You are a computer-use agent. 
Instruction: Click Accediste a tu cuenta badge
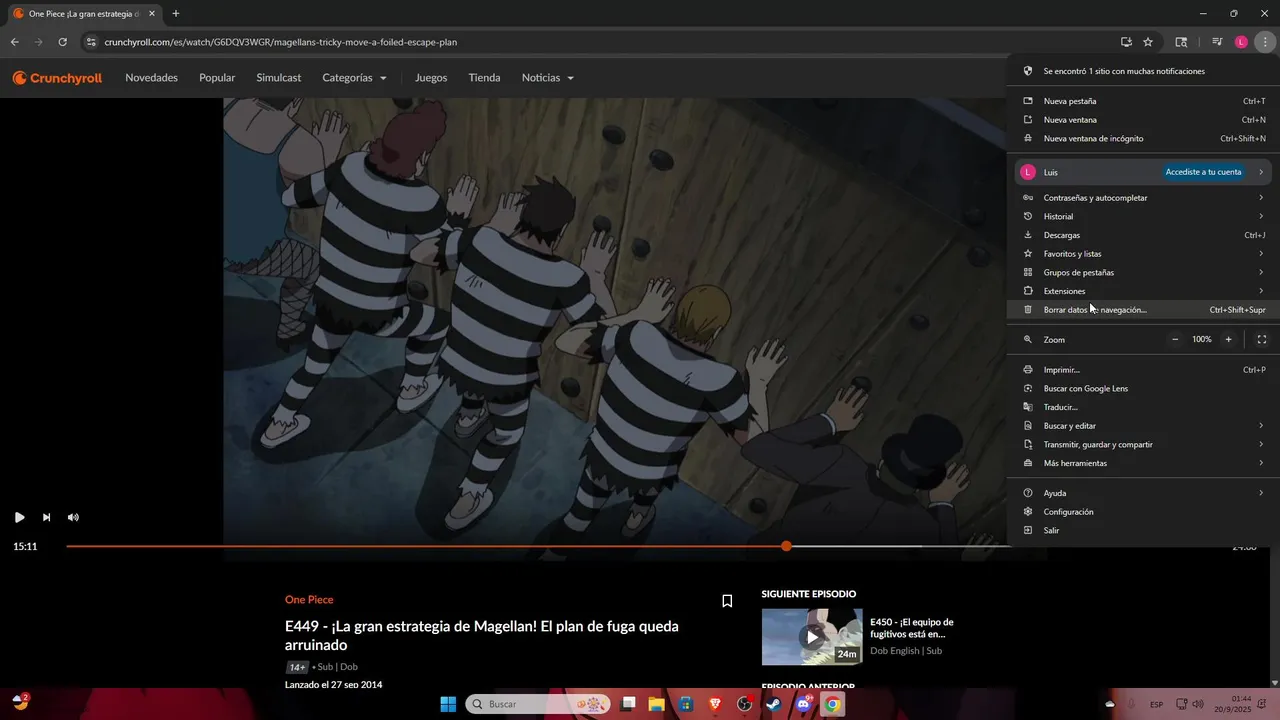point(1203,172)
